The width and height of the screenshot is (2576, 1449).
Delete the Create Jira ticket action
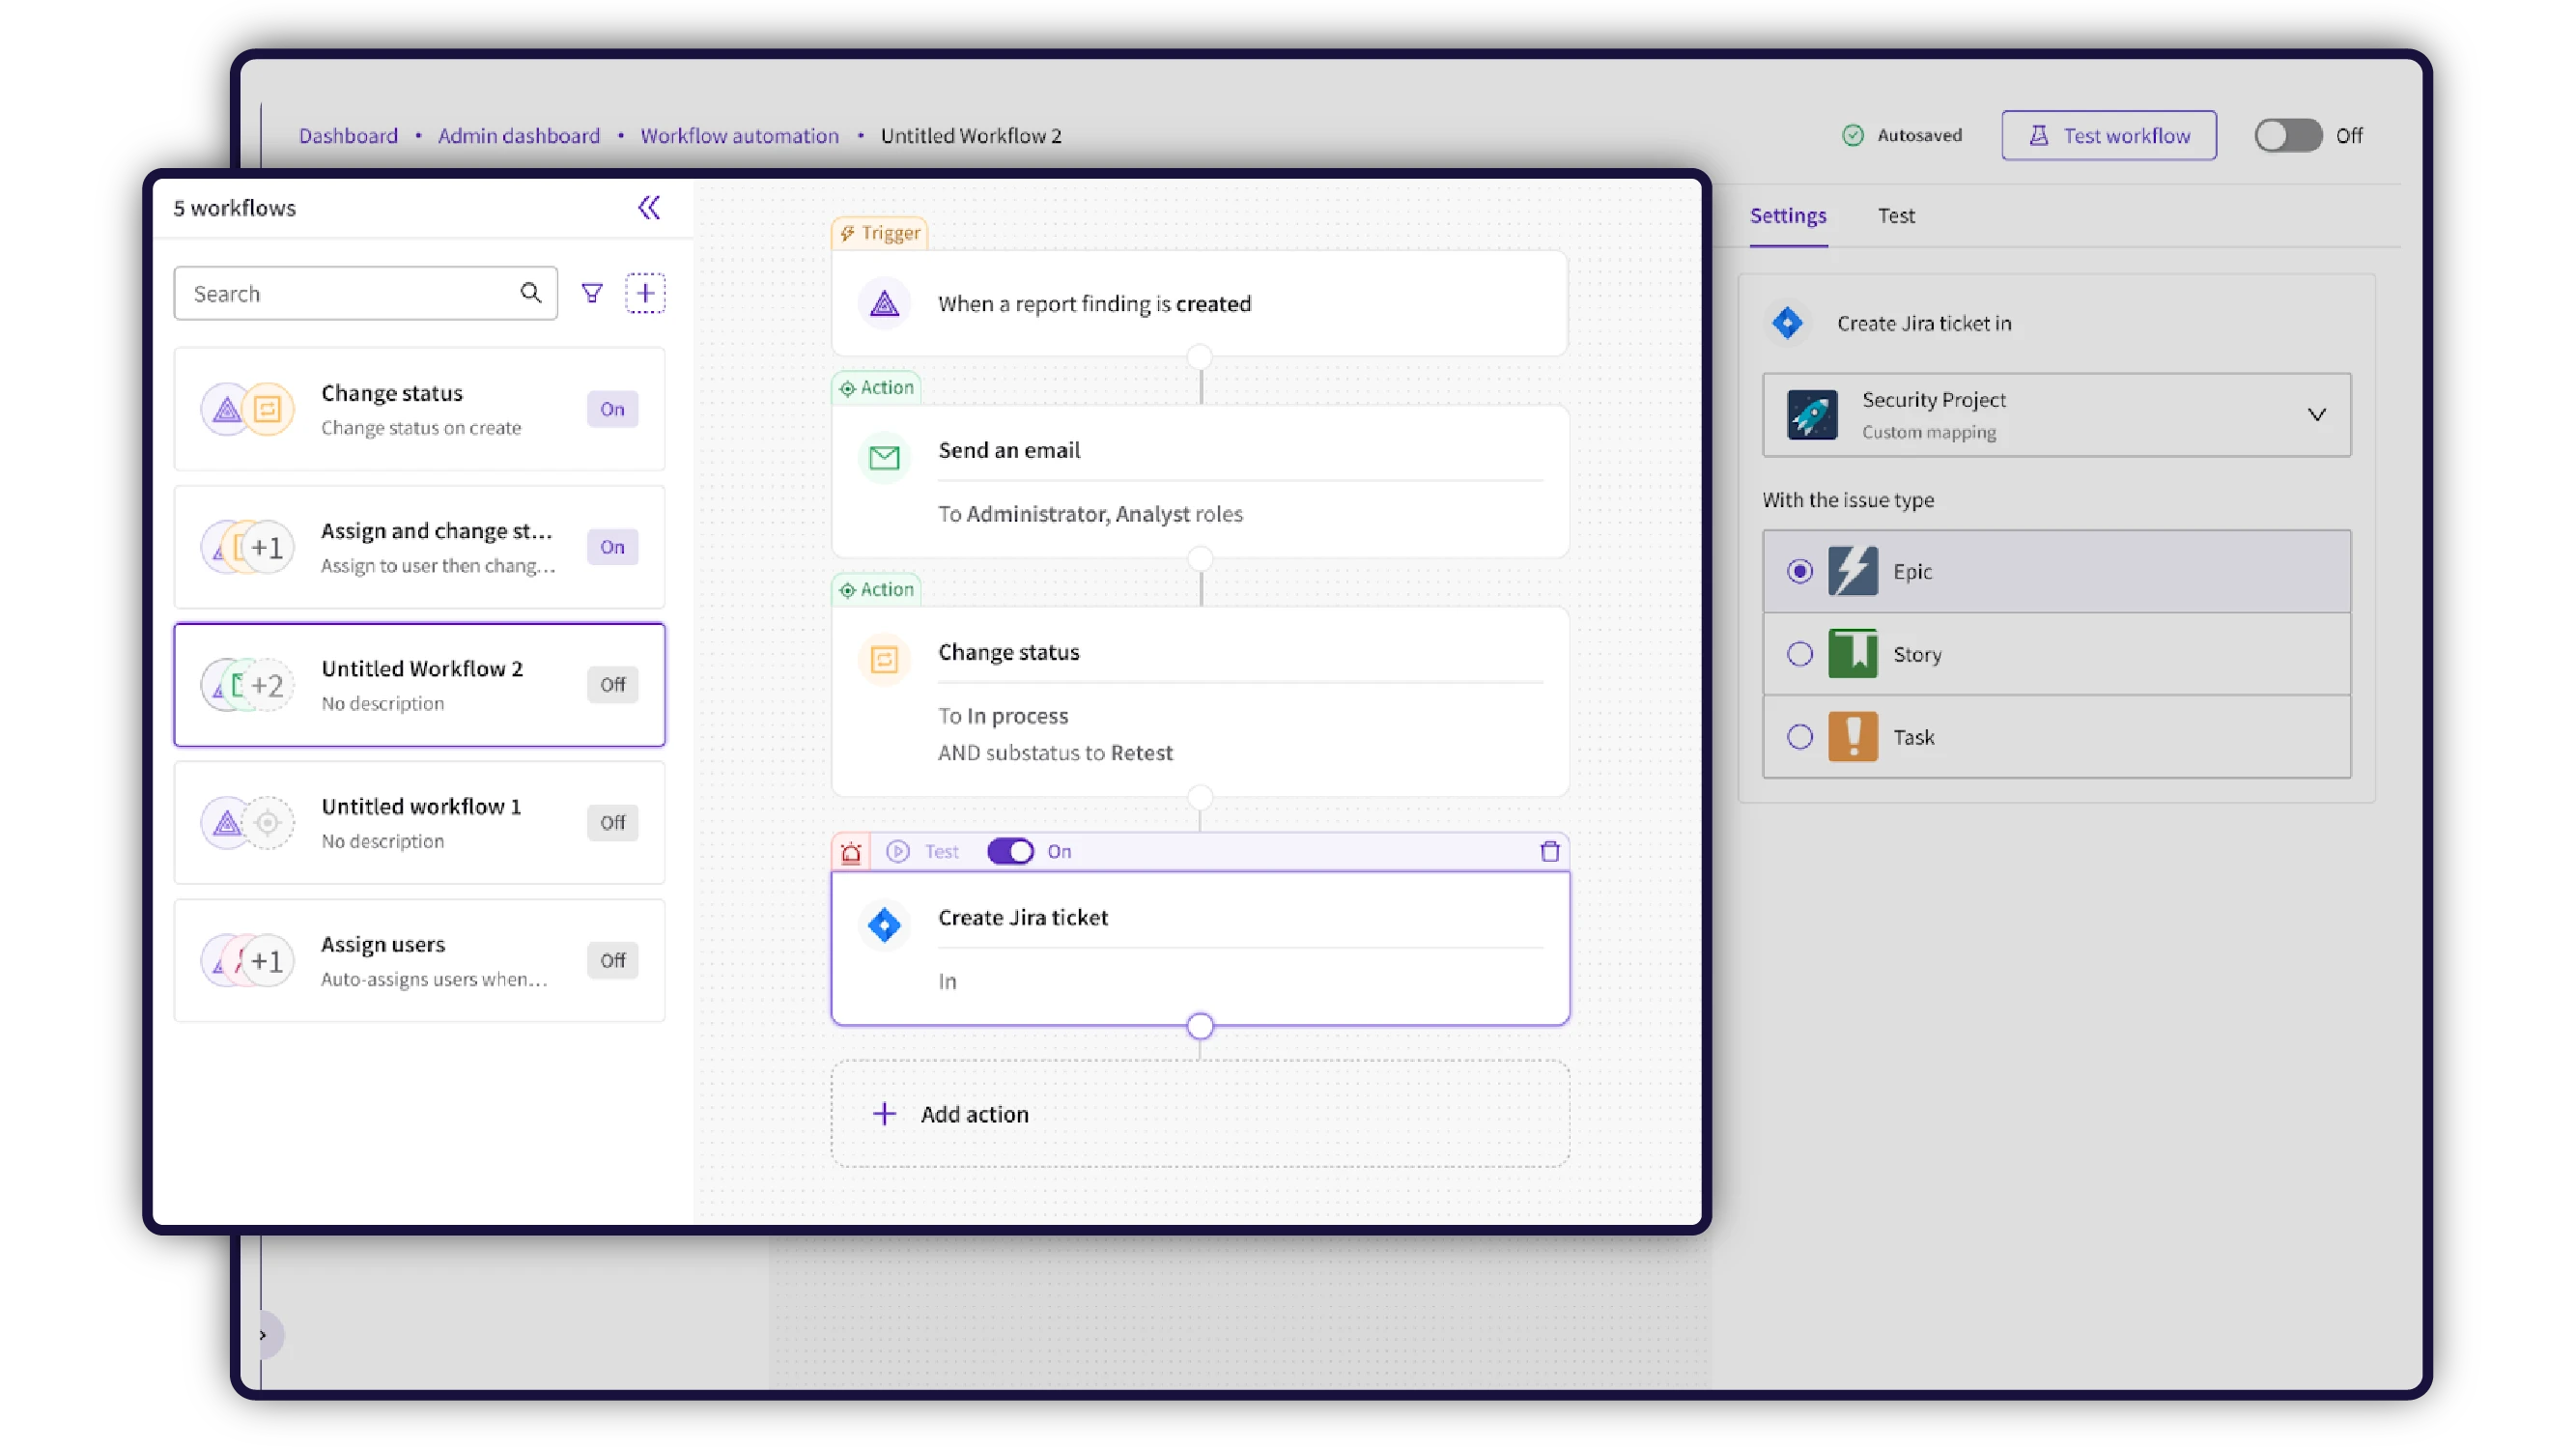tap(1549, 851)
